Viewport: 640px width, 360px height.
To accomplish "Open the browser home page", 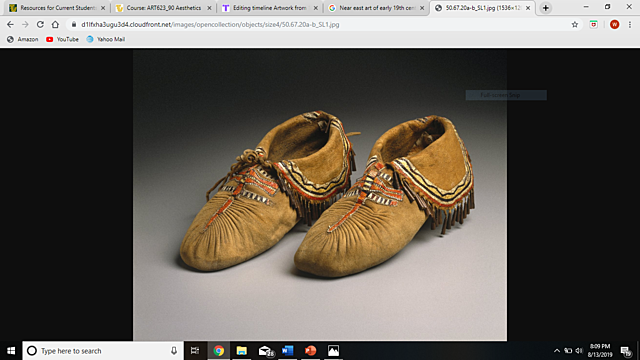I will pyautogui.click(x=55, y=24).
